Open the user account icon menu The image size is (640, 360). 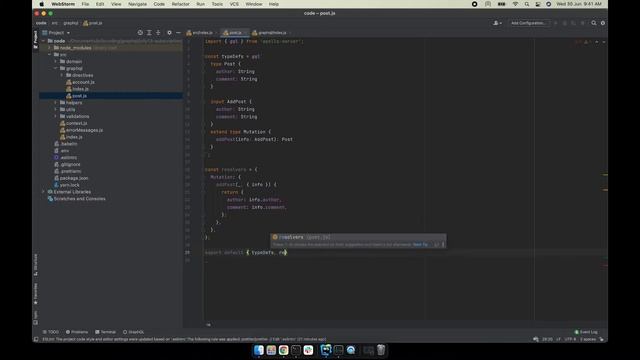[x=497, y=23]
